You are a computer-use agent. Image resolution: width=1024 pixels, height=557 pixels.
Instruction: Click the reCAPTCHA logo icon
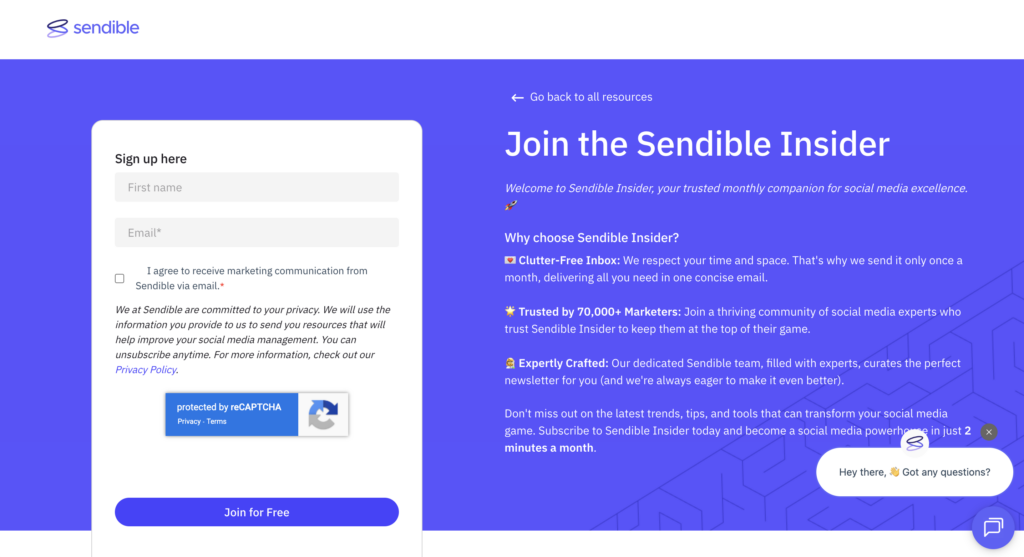[323, 414]
